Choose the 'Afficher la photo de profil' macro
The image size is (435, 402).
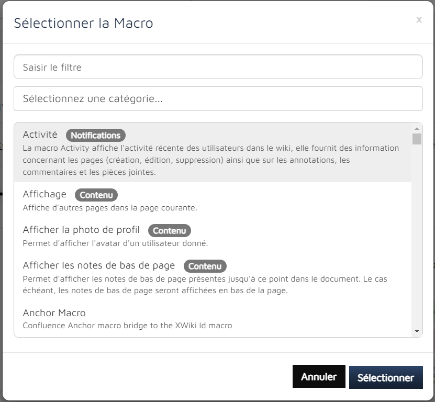point(213,235)
